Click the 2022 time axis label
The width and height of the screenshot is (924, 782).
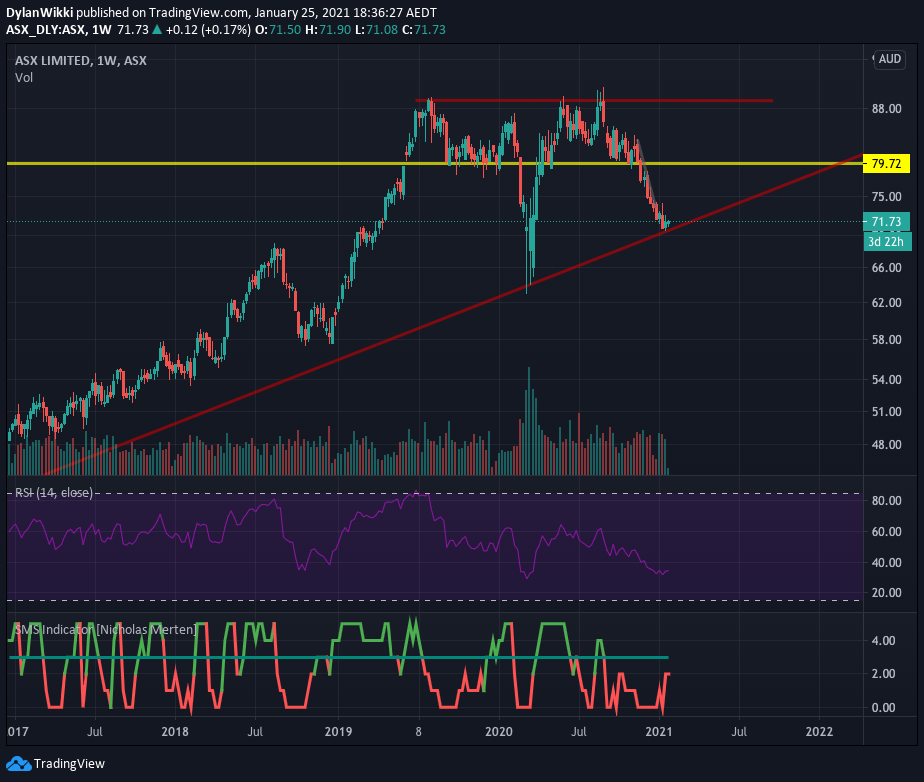[x=819, y=731]
